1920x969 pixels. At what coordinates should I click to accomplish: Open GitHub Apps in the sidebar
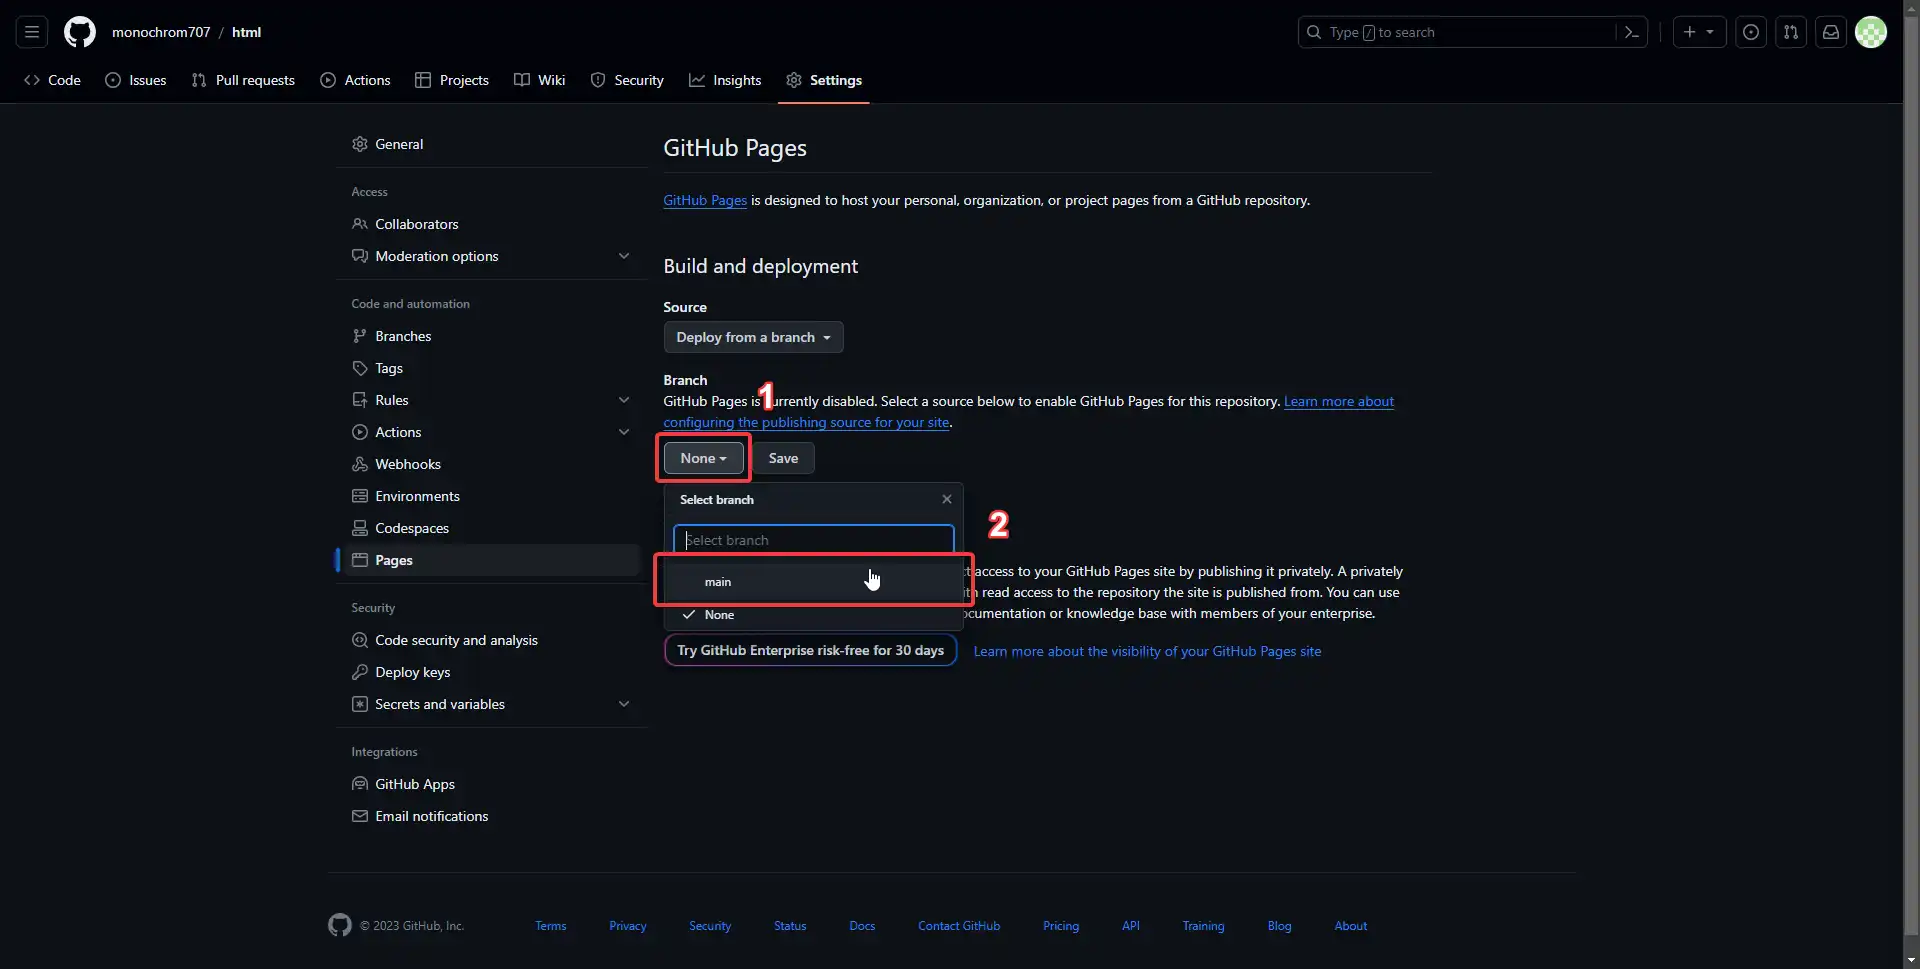click(x=490, y=784)
